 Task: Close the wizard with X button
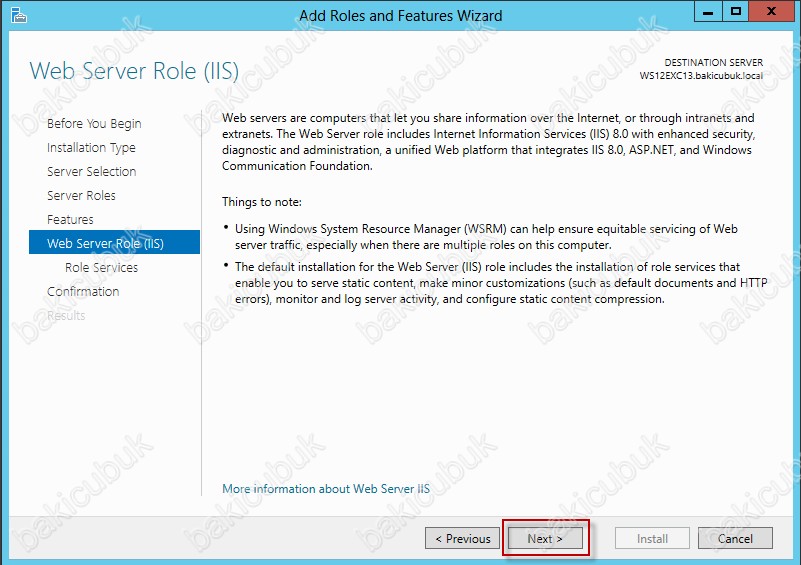(x=771, y=11)
